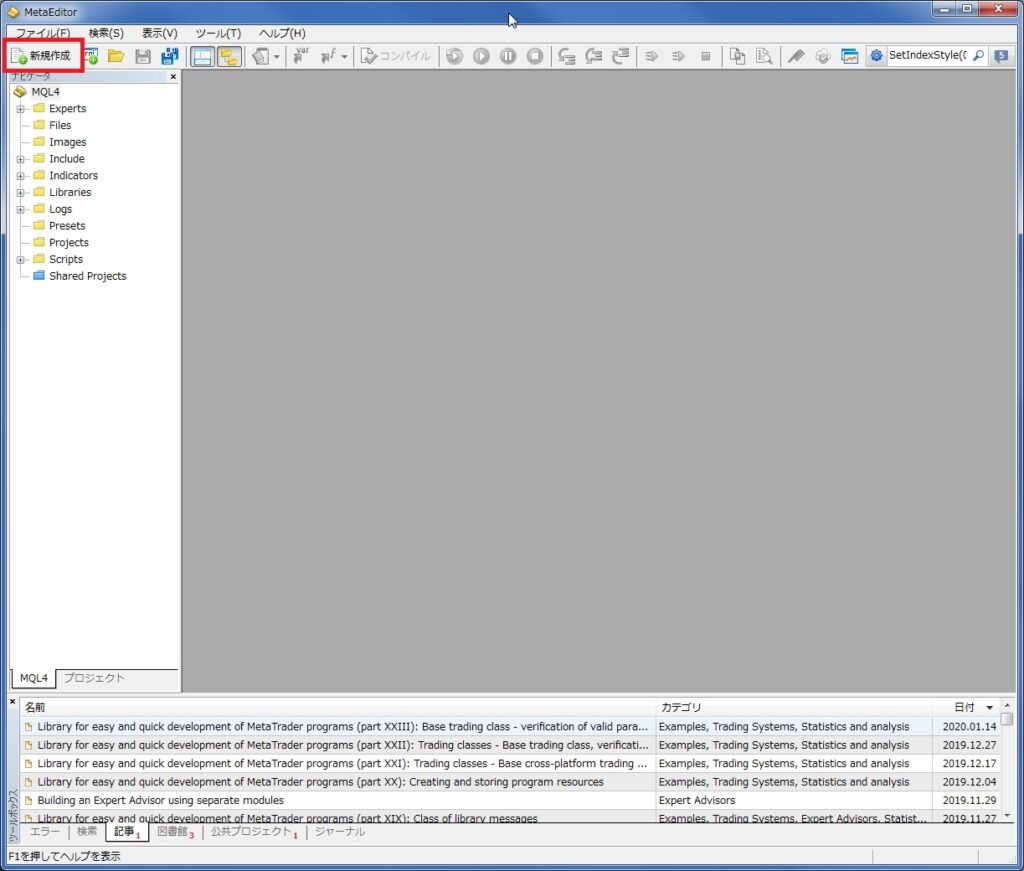Switch to the プロジェクト tab in Navigator
The height and width of the screenshot is (871, 1024).
click(x=94, y=678)
